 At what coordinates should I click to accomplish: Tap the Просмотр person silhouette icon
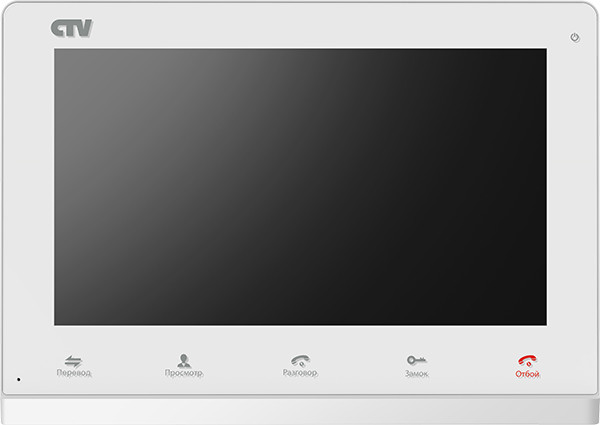point(184,360)
